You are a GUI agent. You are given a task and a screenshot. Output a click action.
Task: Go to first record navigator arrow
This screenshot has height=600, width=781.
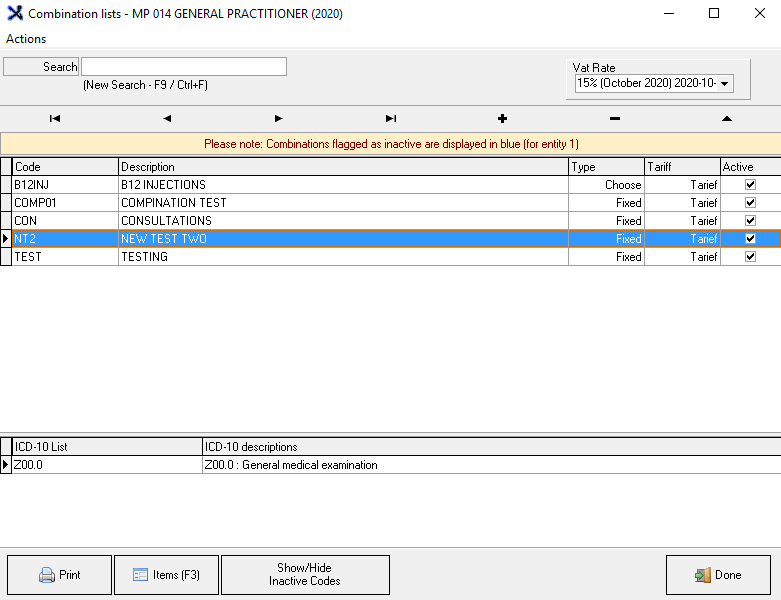pos(55,118)
